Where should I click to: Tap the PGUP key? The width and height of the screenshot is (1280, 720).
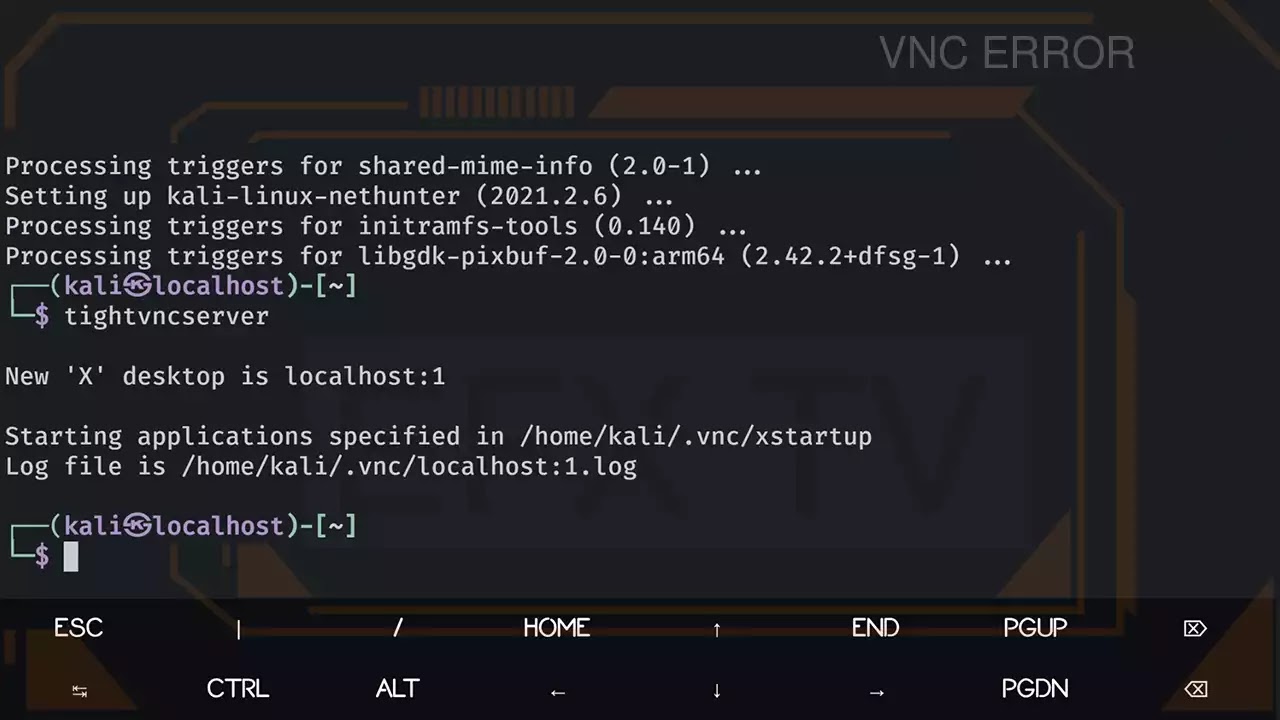1035,628
